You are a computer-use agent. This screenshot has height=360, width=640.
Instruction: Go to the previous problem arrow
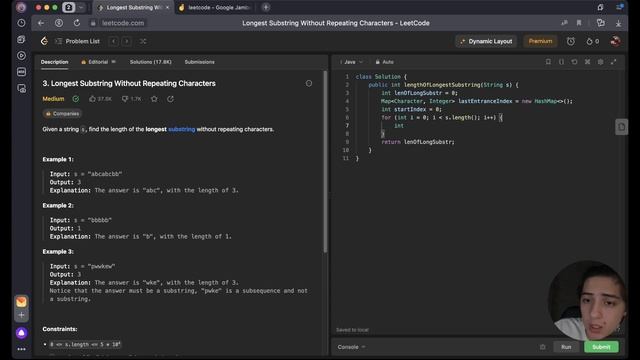pyautogui.click(x=114, y=41)
